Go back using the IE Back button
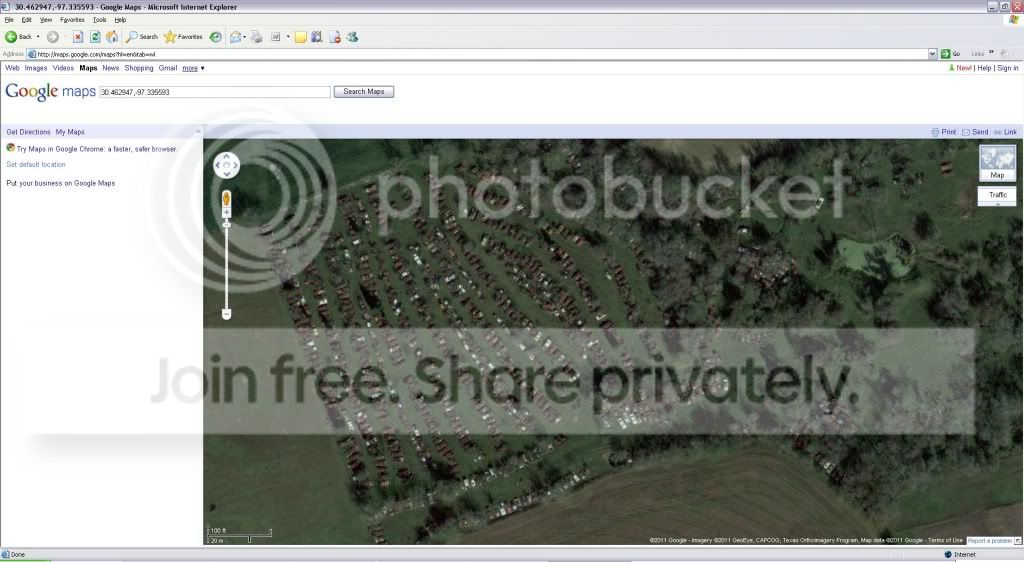1024x562 pixels. pos(18,37)
